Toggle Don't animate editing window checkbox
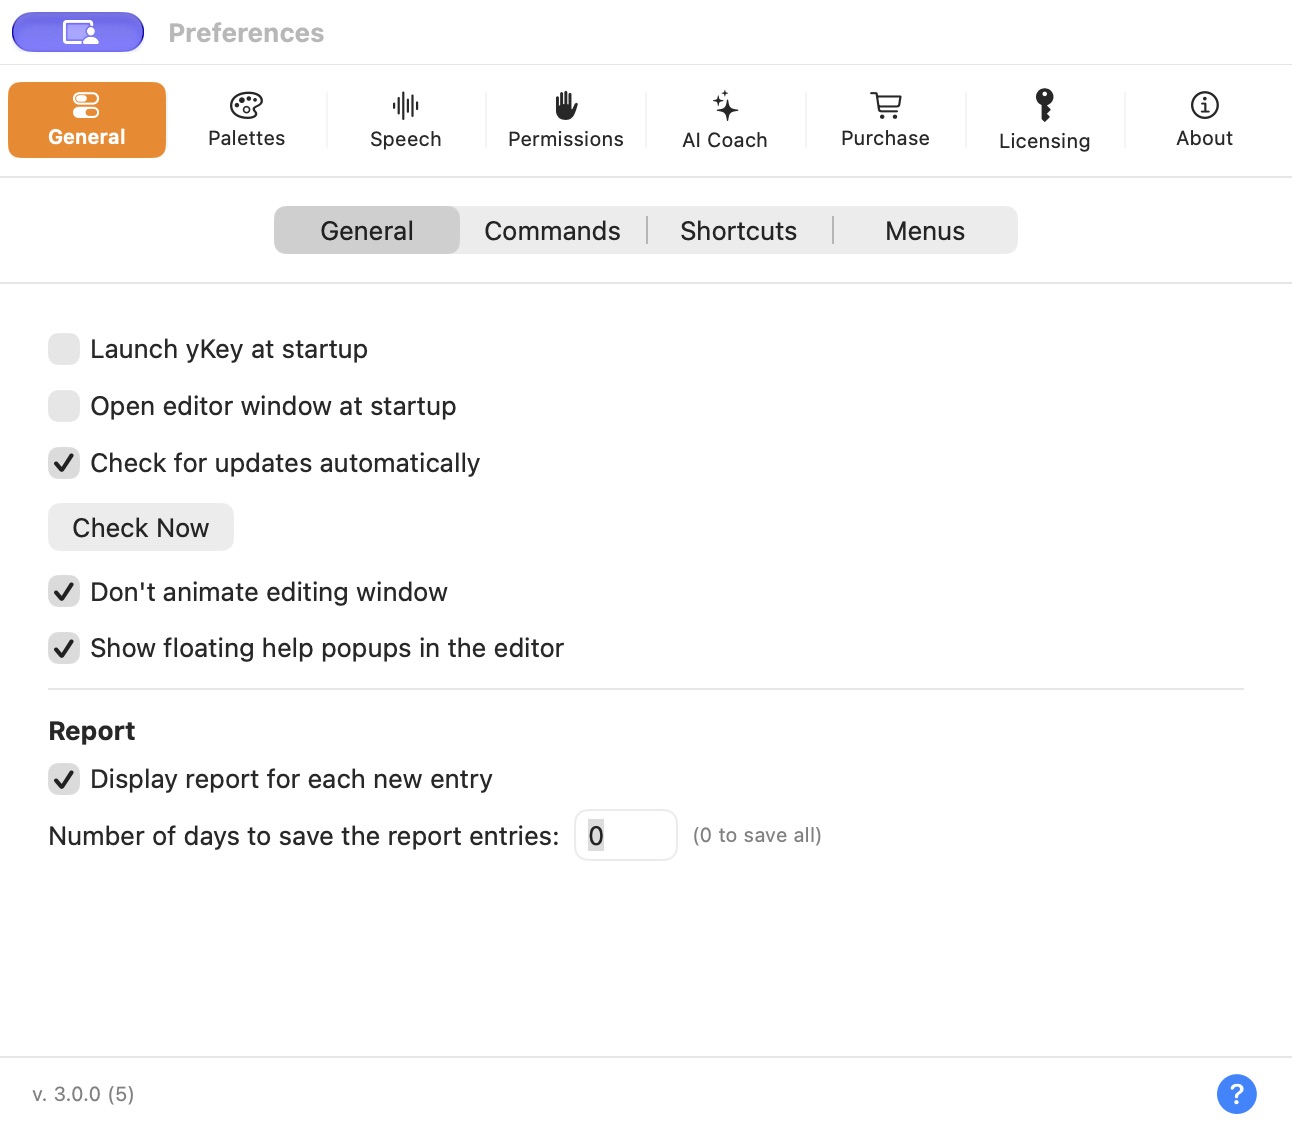This screenshot has width=1292, height=1130. pyautogui.click(x=64, y=592)
